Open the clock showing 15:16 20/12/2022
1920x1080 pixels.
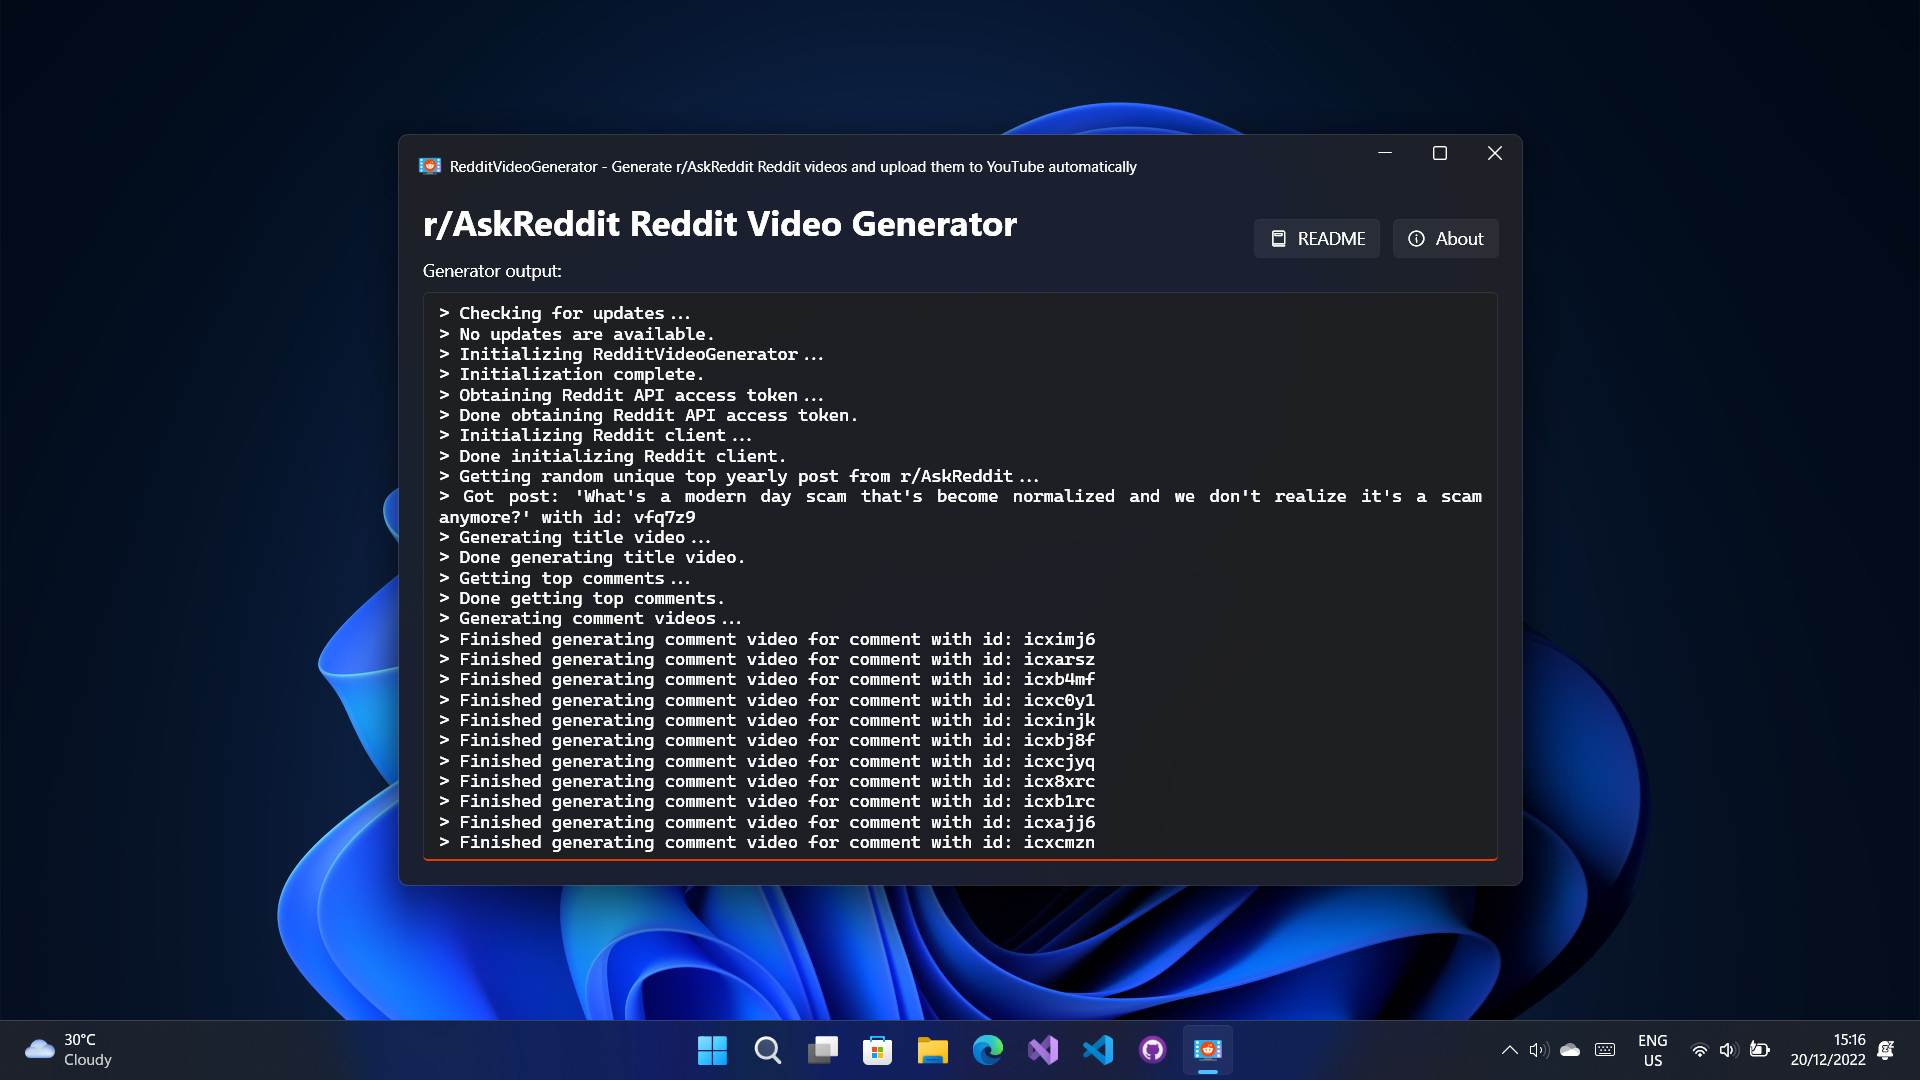pyautogui.click(x=1828, y=1050)
